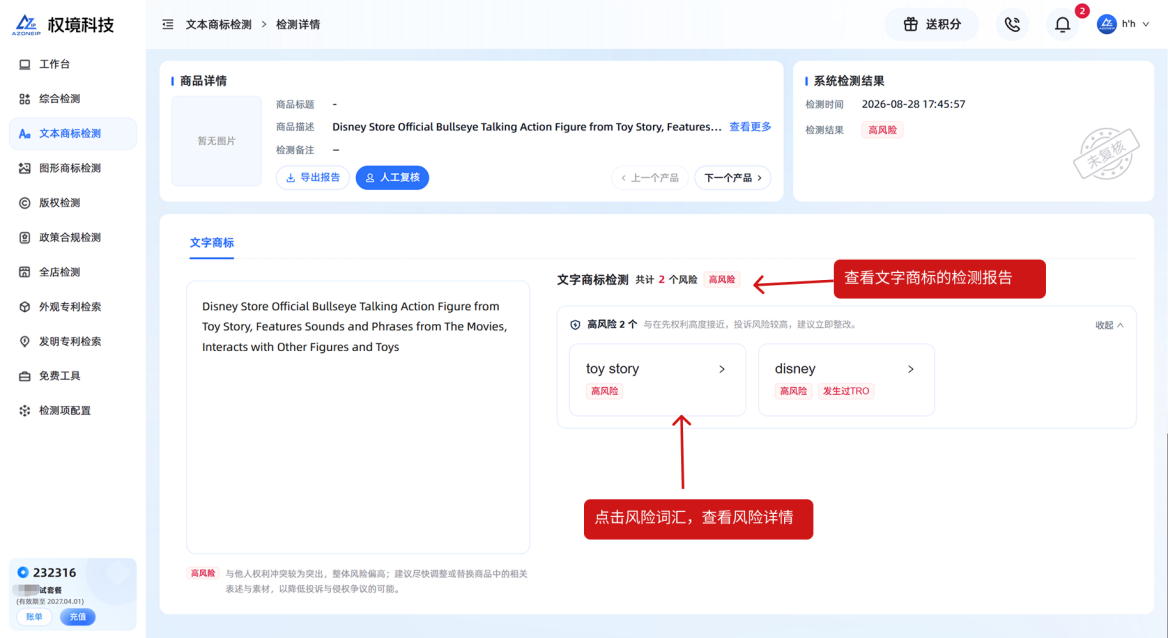Click the 检测项配置 settings icon
The height and width of the screenshot is (638, 1168).
[25, 411]
